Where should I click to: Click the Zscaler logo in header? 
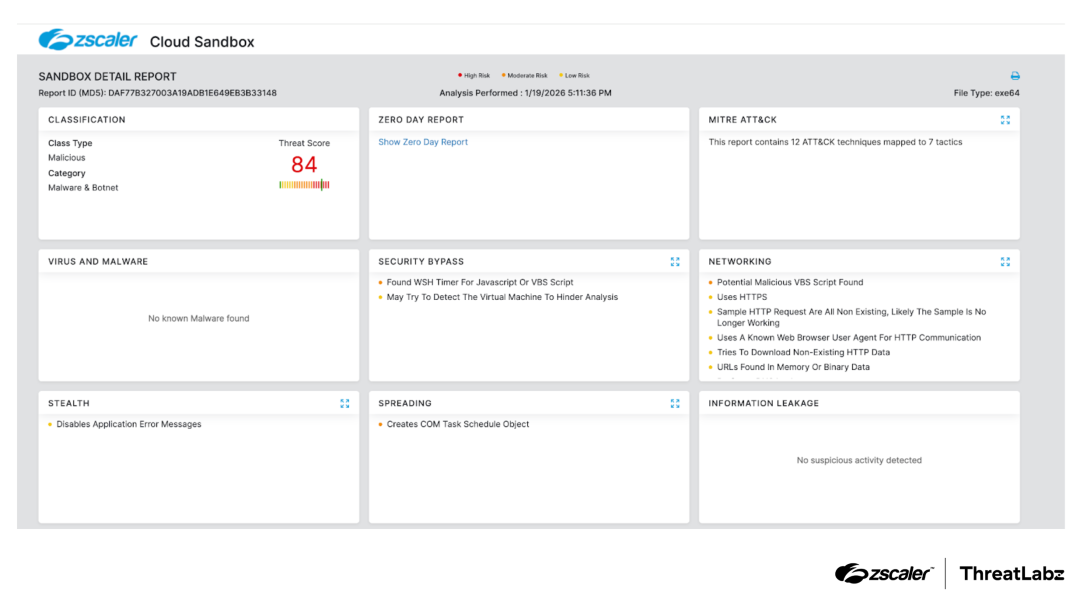click(x=88, y=40)
